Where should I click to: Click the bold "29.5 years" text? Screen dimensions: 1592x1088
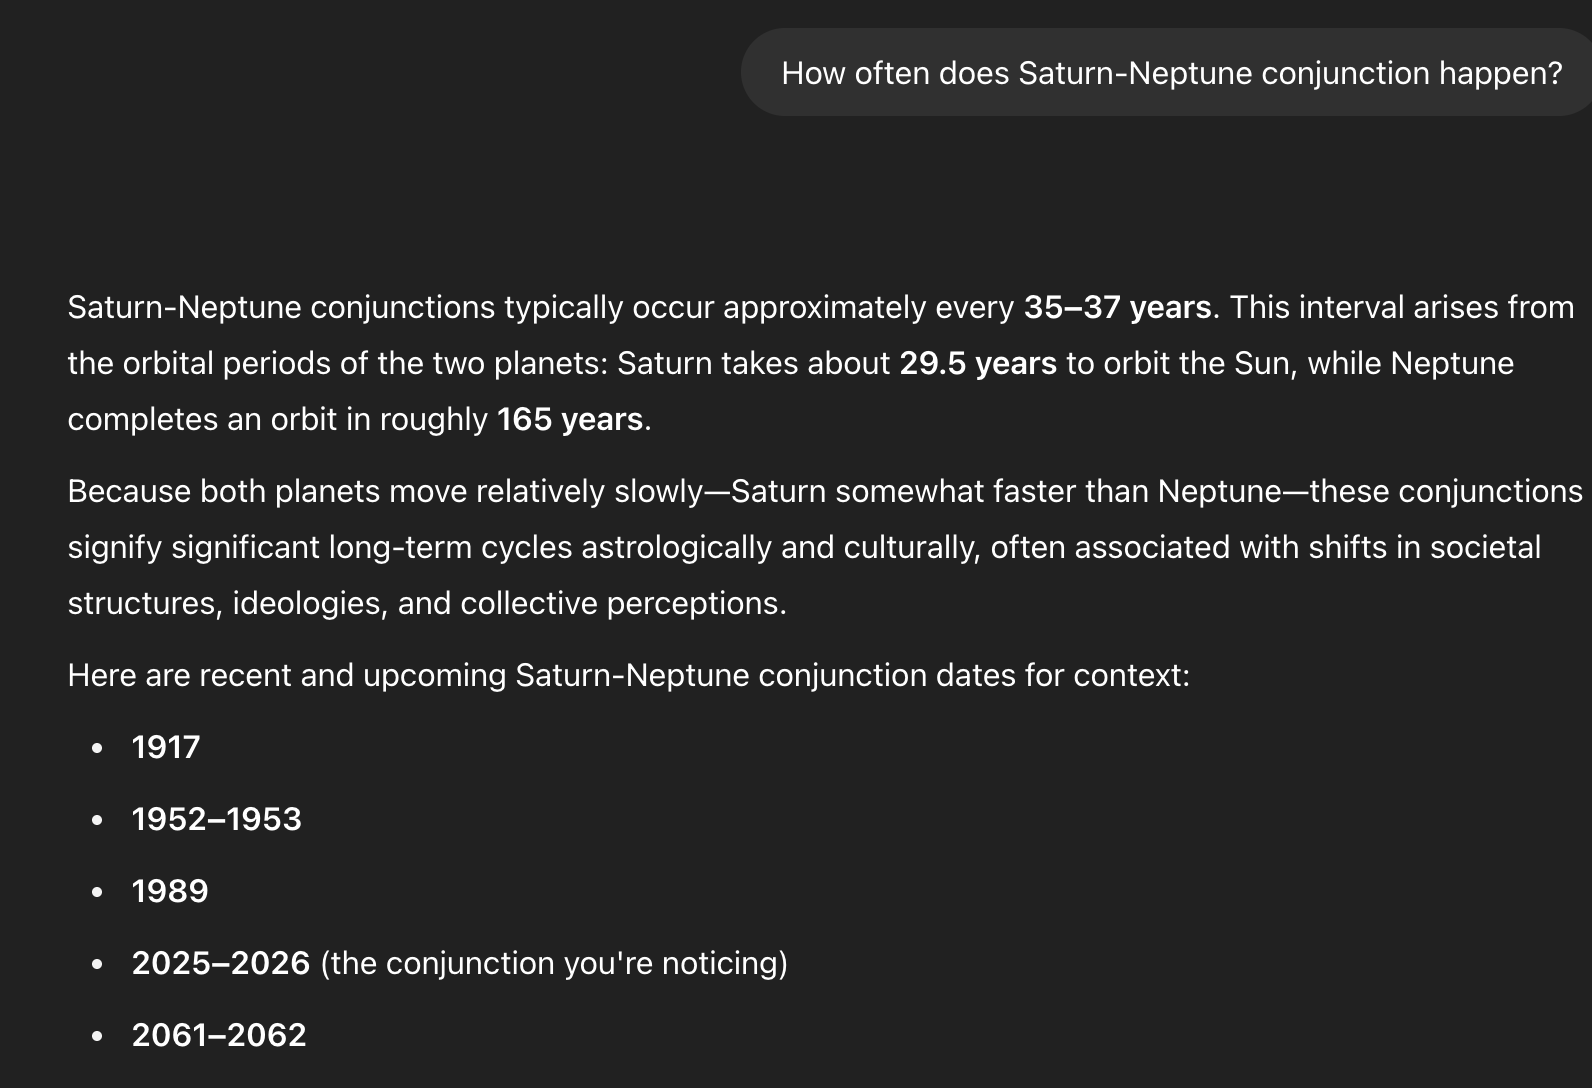(x=977, y=363)
